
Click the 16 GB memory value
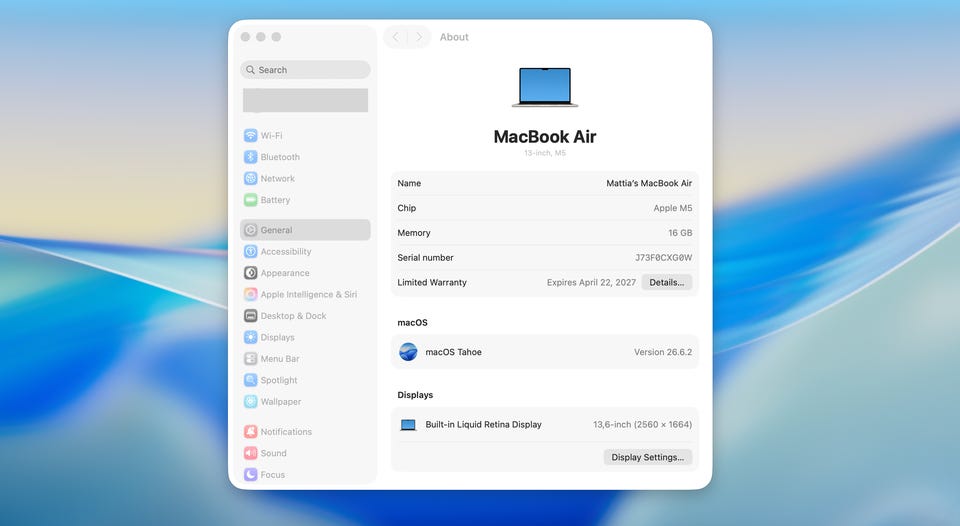click(x=680, y=233)
